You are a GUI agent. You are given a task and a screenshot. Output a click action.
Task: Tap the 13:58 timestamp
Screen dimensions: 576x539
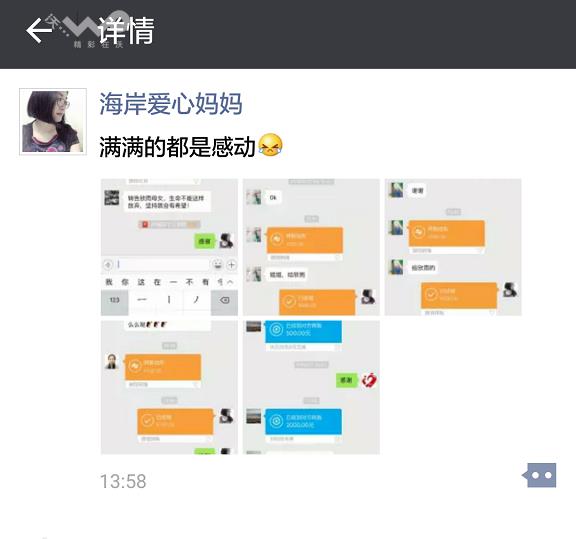click(x=123, y=481)
